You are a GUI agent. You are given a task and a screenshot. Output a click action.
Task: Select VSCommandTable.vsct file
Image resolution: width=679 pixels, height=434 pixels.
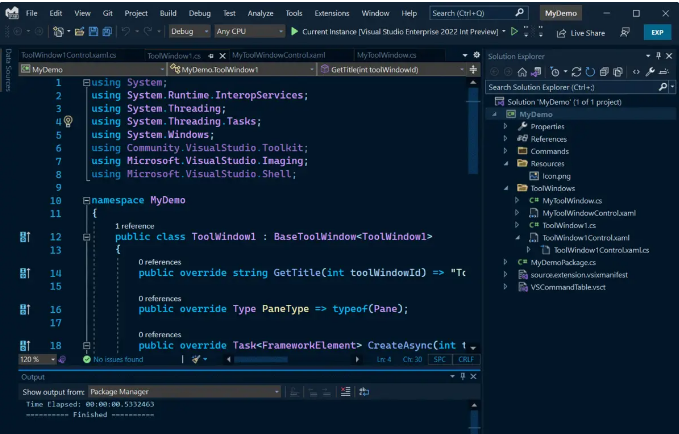[x=568, y=287]
